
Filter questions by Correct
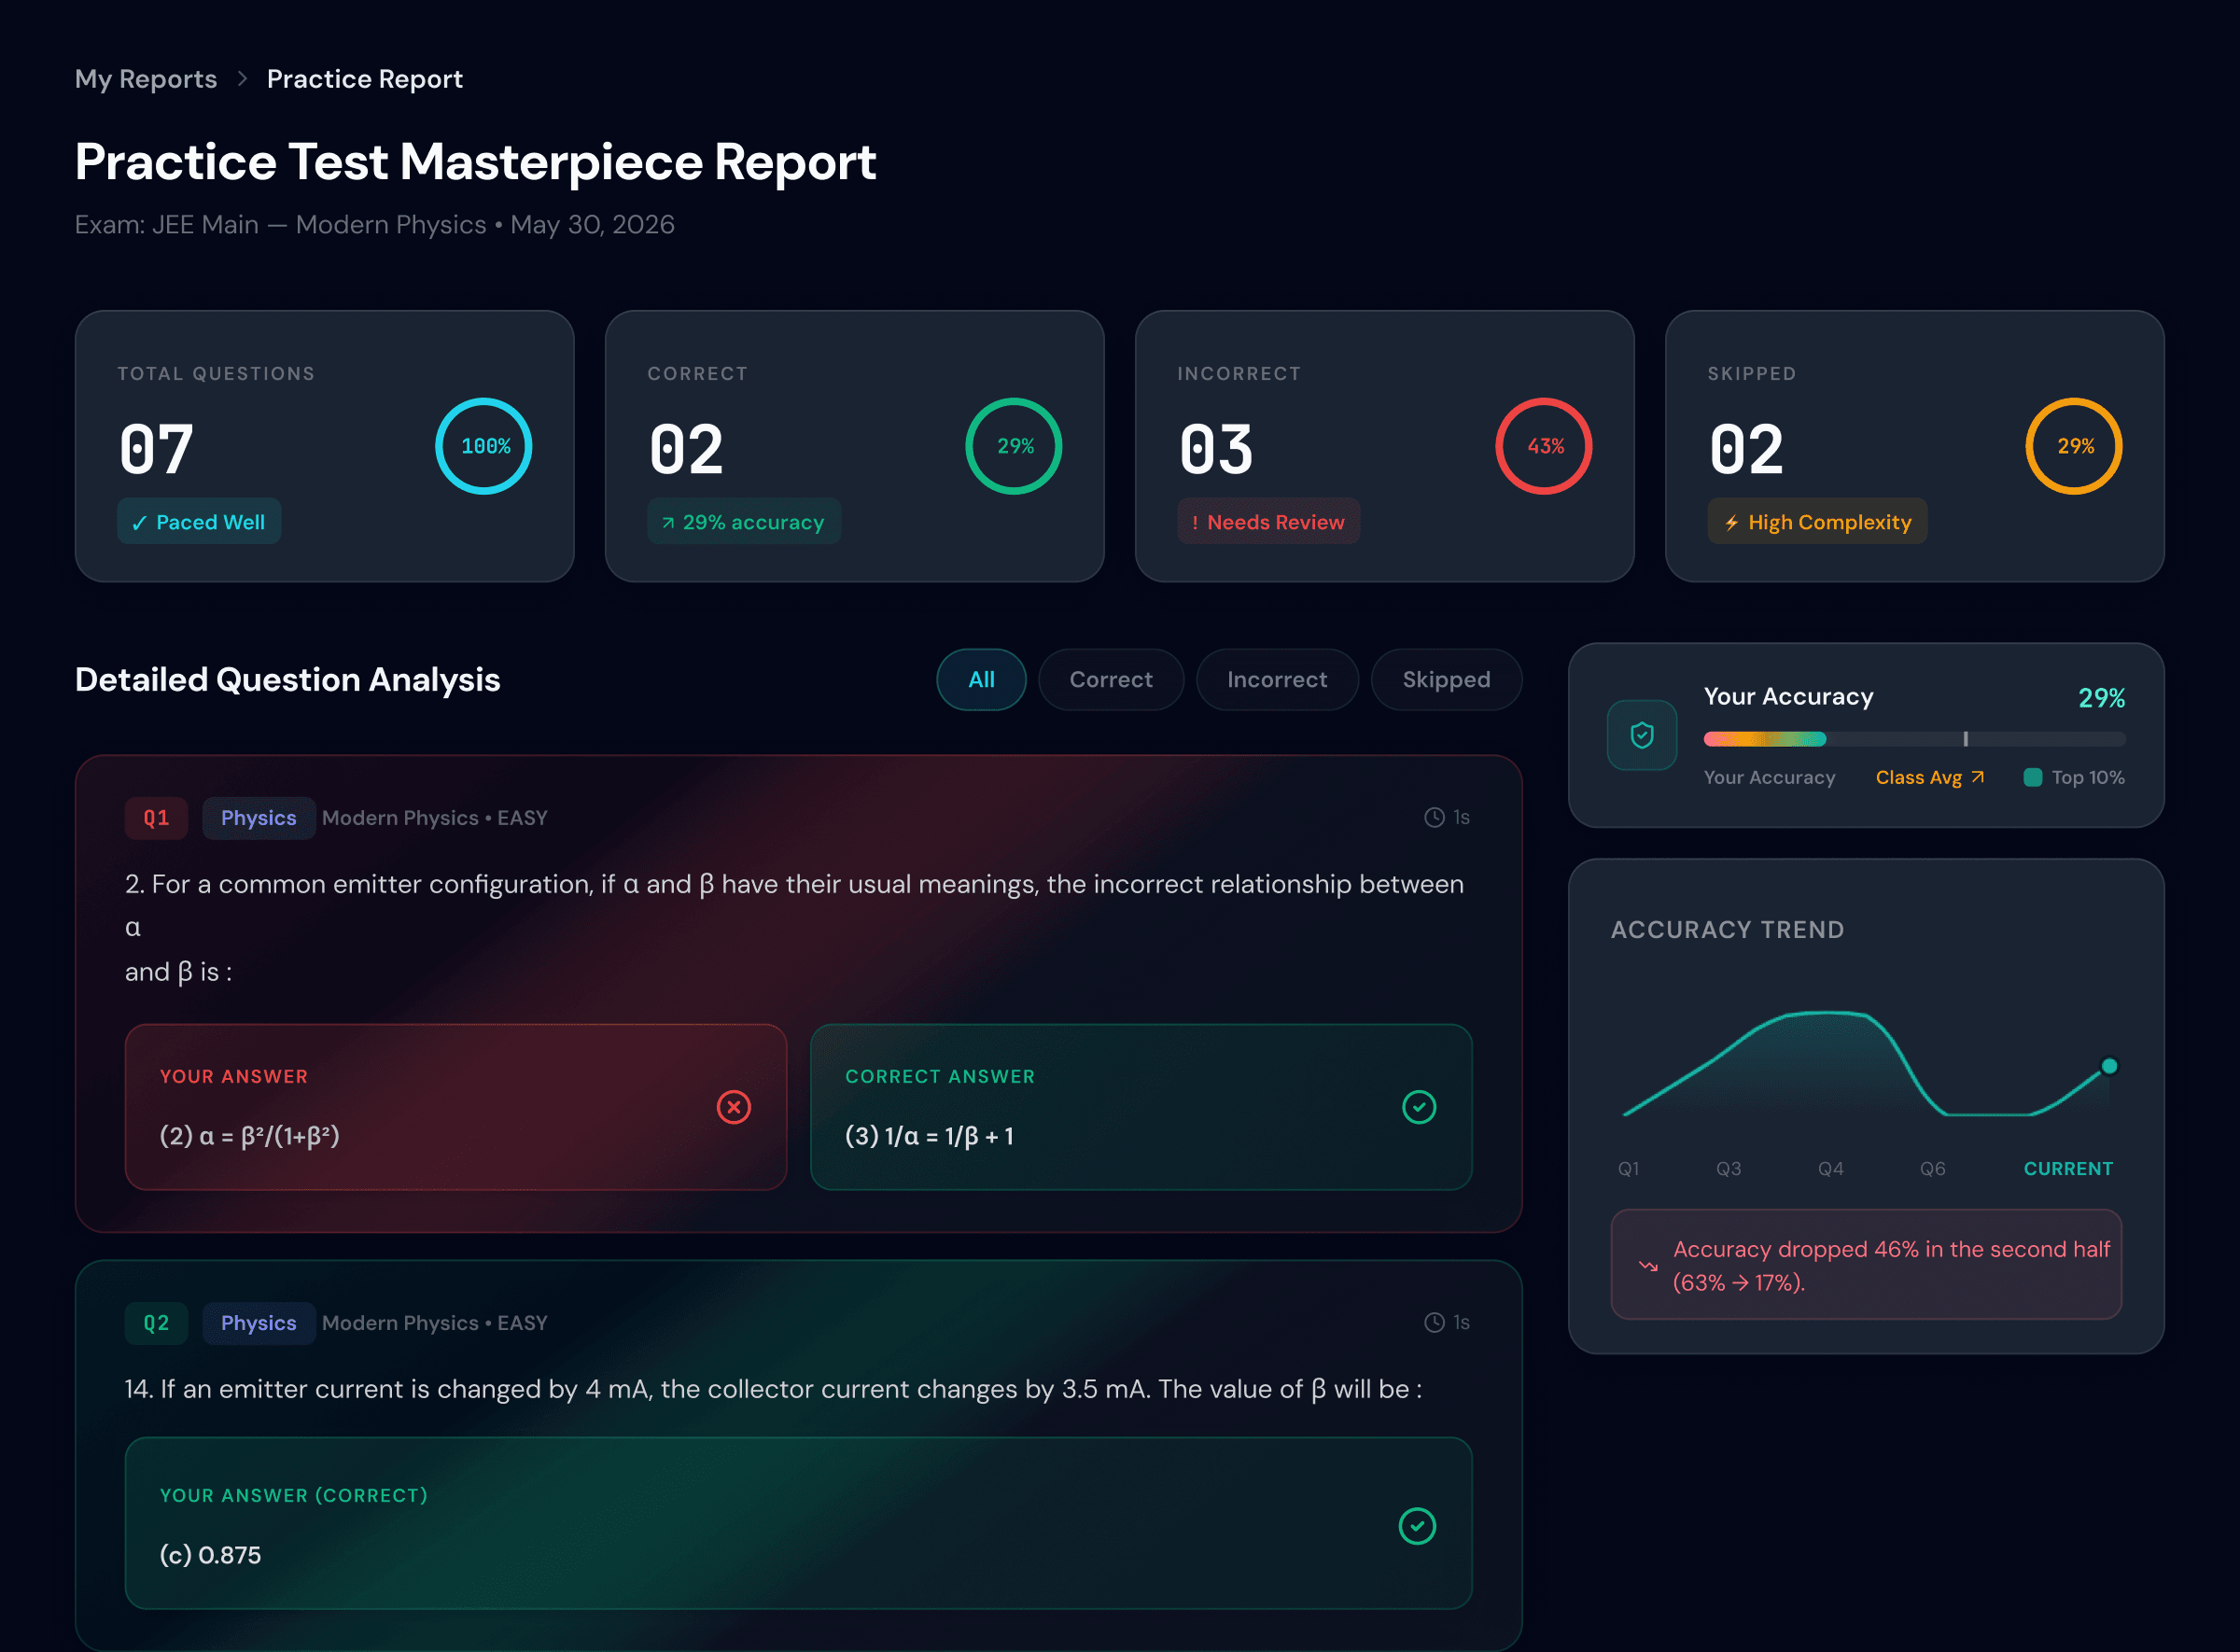1111,680
